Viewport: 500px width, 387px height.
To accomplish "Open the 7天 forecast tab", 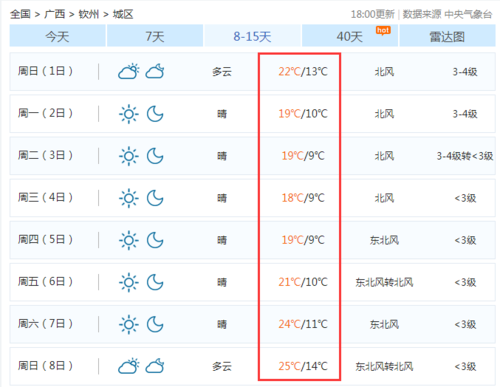I will [155, 36].
